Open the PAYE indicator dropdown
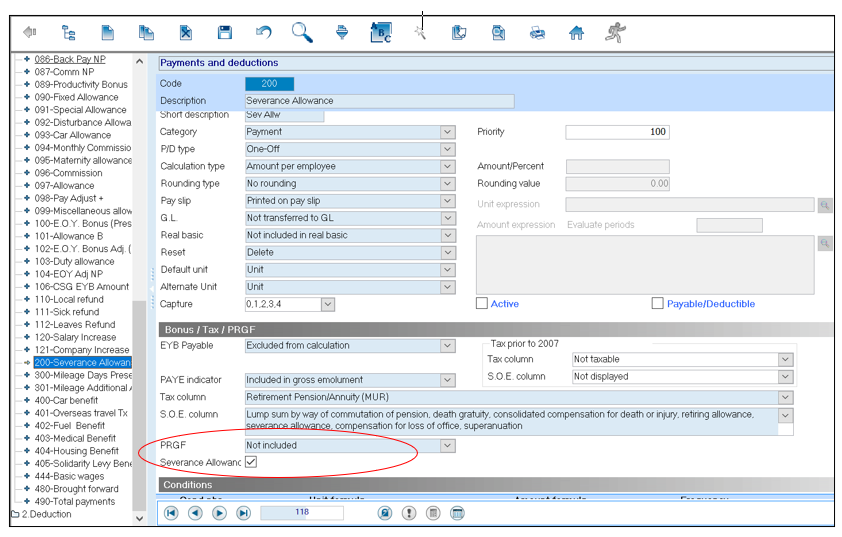Viewport: 842px width, 537px height. pos(447,379)
